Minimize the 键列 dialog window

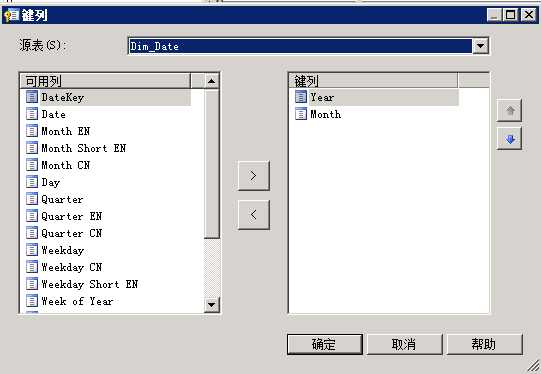[495, 15]
